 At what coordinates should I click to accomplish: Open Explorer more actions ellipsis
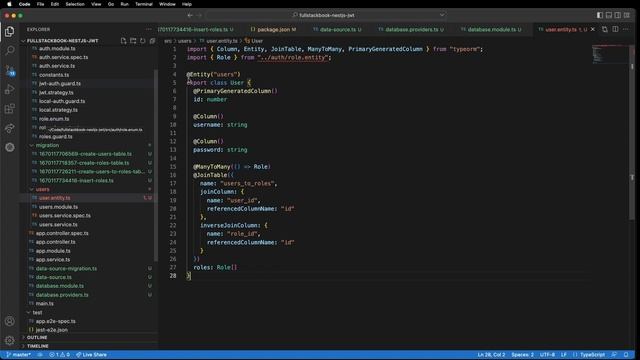pos(149,29)
